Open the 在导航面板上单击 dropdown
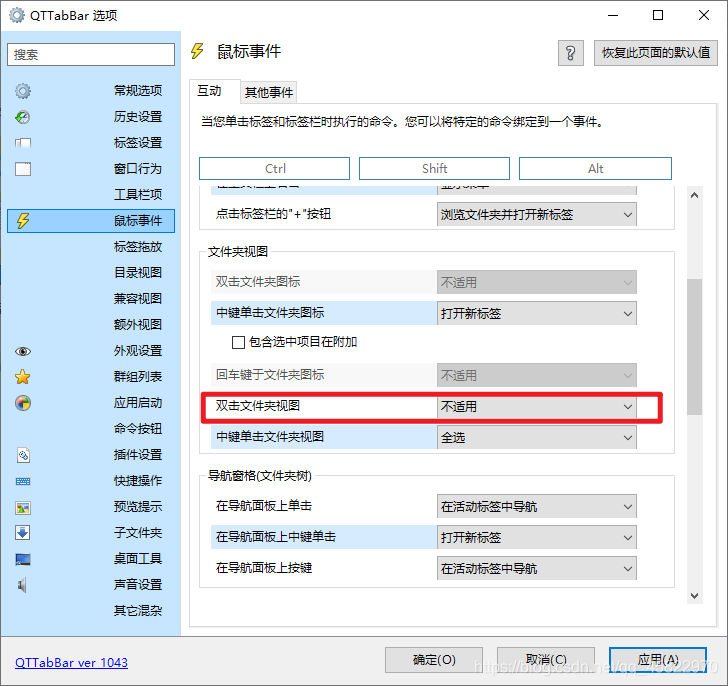The width and height of the screenshot is (728, 686). 537,506
